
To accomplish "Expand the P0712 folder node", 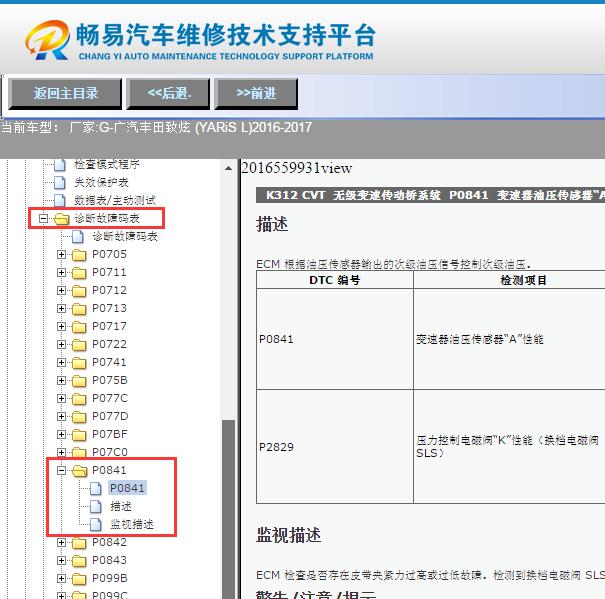I will coord(61,290).
